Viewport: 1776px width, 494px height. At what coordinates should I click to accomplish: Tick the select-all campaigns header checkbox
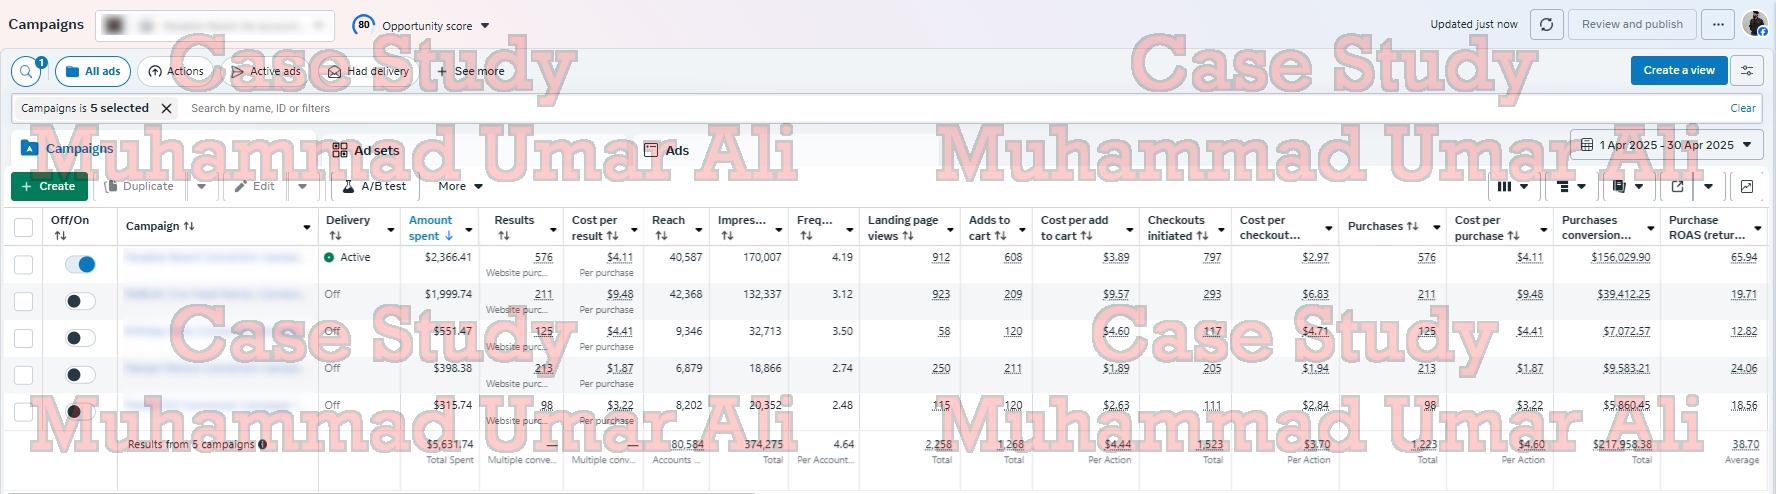pyautogui.click(x=24, y=228)
